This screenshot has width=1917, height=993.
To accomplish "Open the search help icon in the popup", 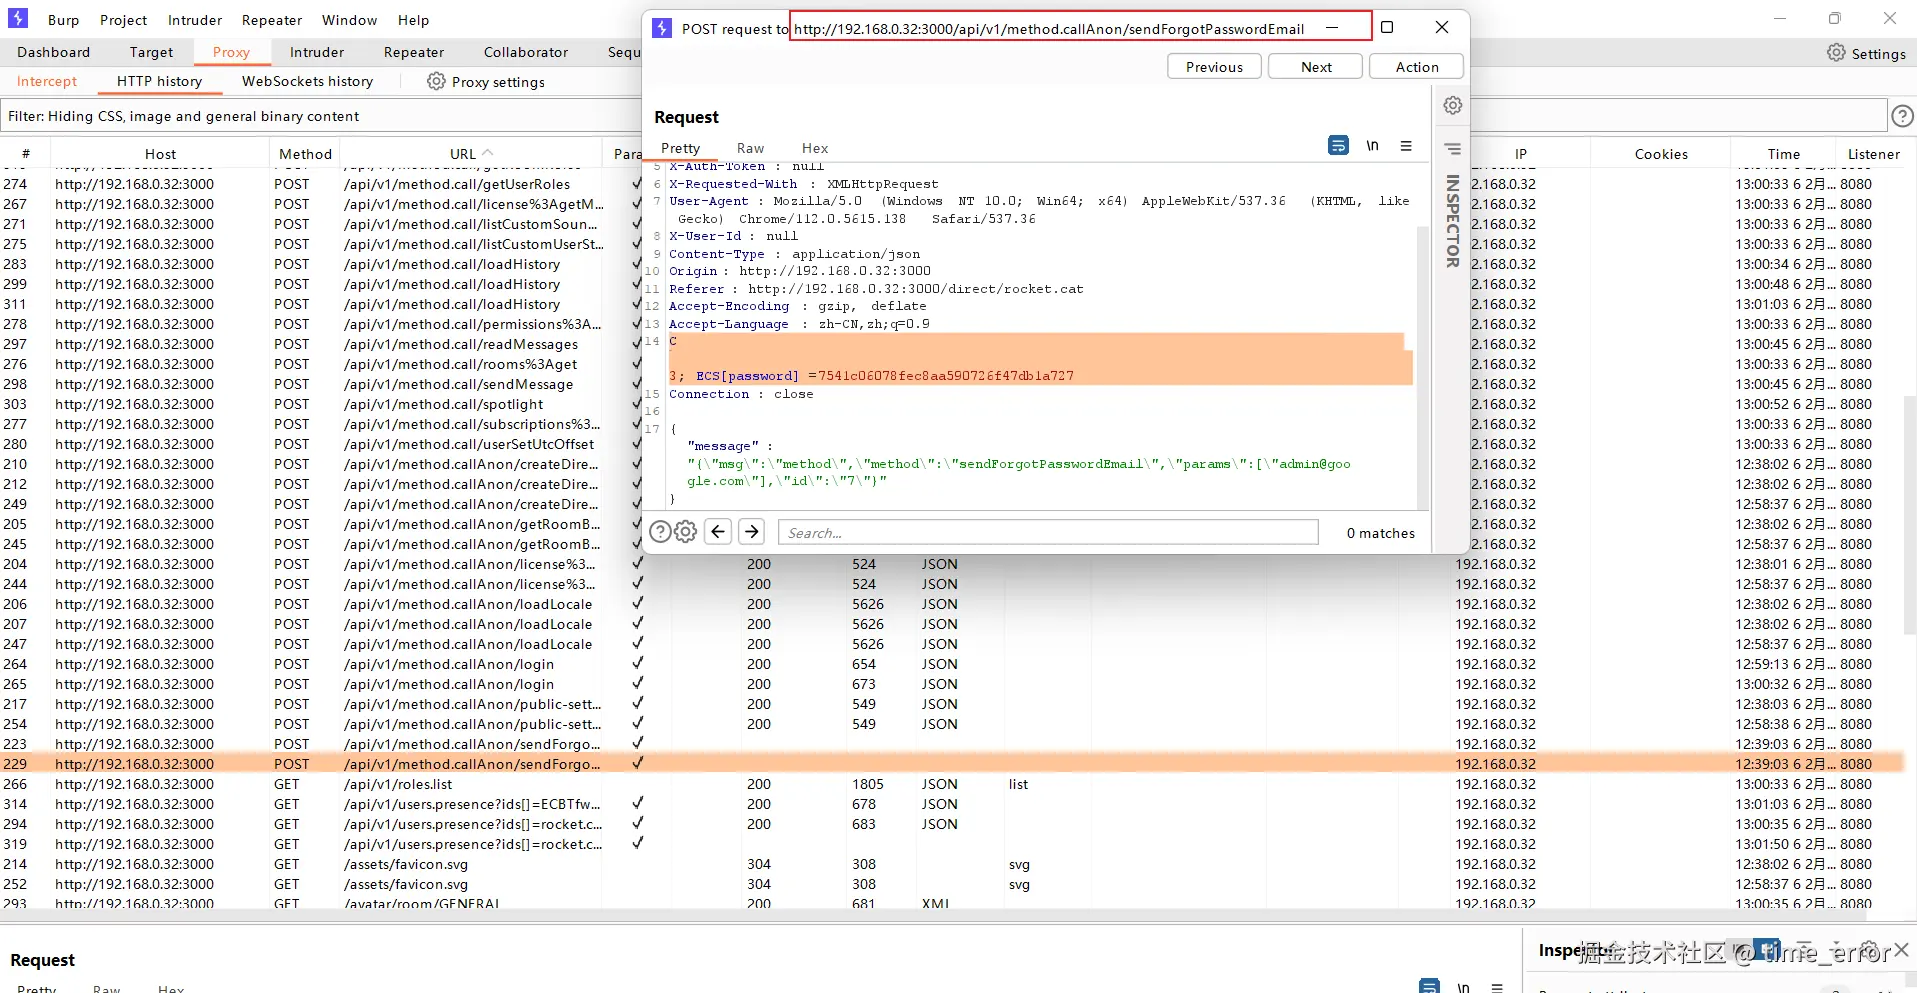I will pos(660,532).
